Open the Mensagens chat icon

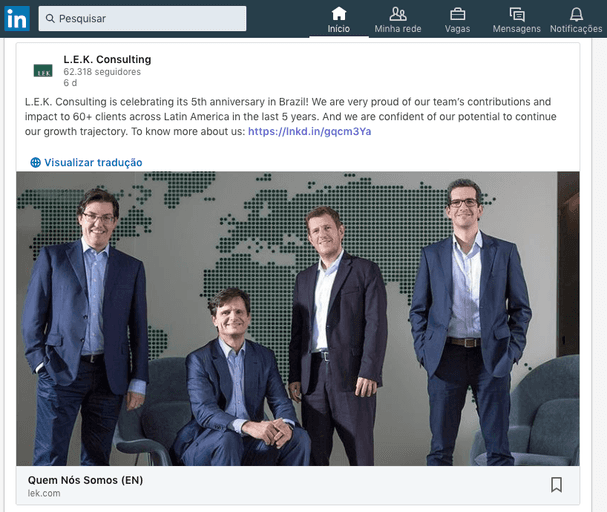pos(517,14)
